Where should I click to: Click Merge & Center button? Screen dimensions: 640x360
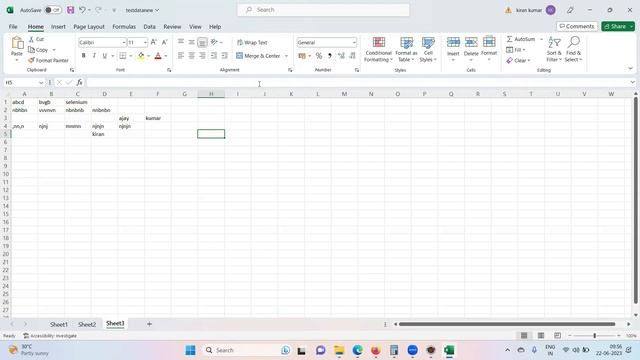[x=258, y=56]
